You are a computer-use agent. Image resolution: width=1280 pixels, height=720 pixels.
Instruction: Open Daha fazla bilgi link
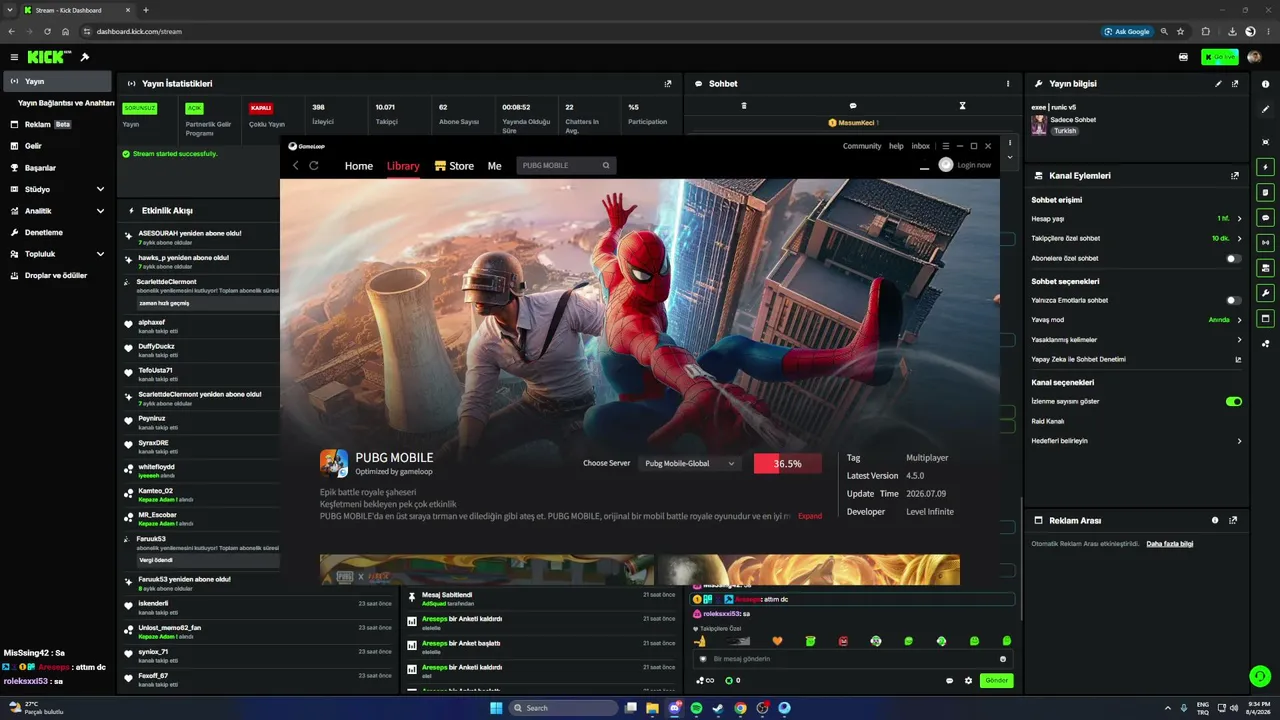point(1169,544)
